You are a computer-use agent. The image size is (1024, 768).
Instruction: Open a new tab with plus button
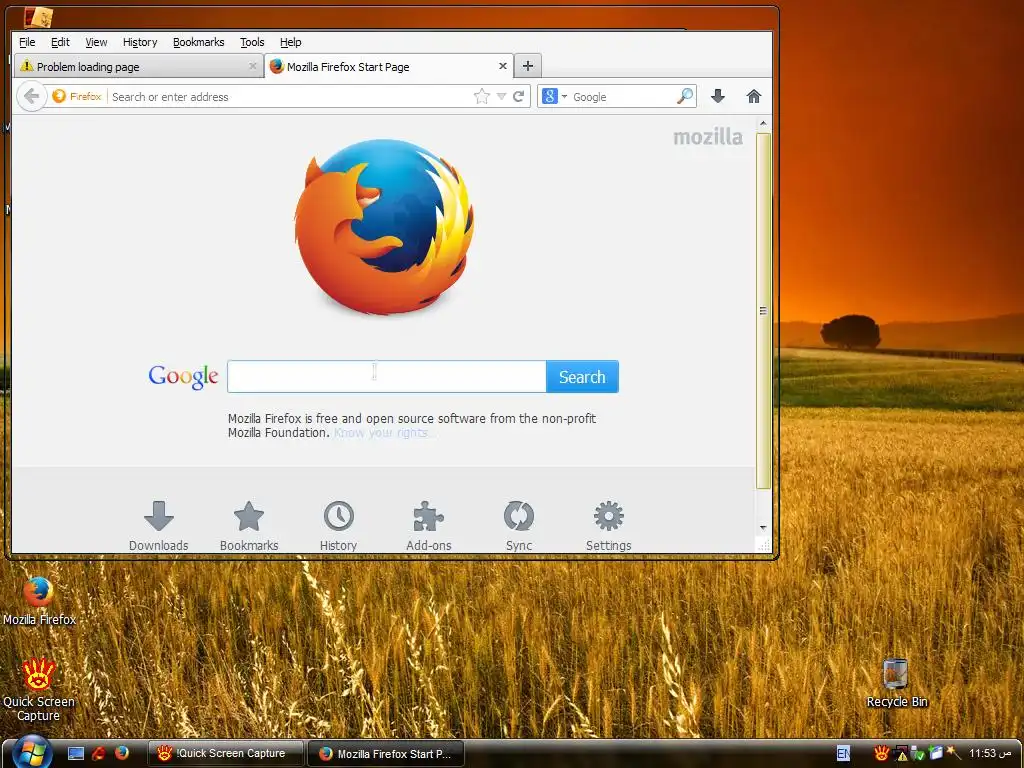coord(528,66)
